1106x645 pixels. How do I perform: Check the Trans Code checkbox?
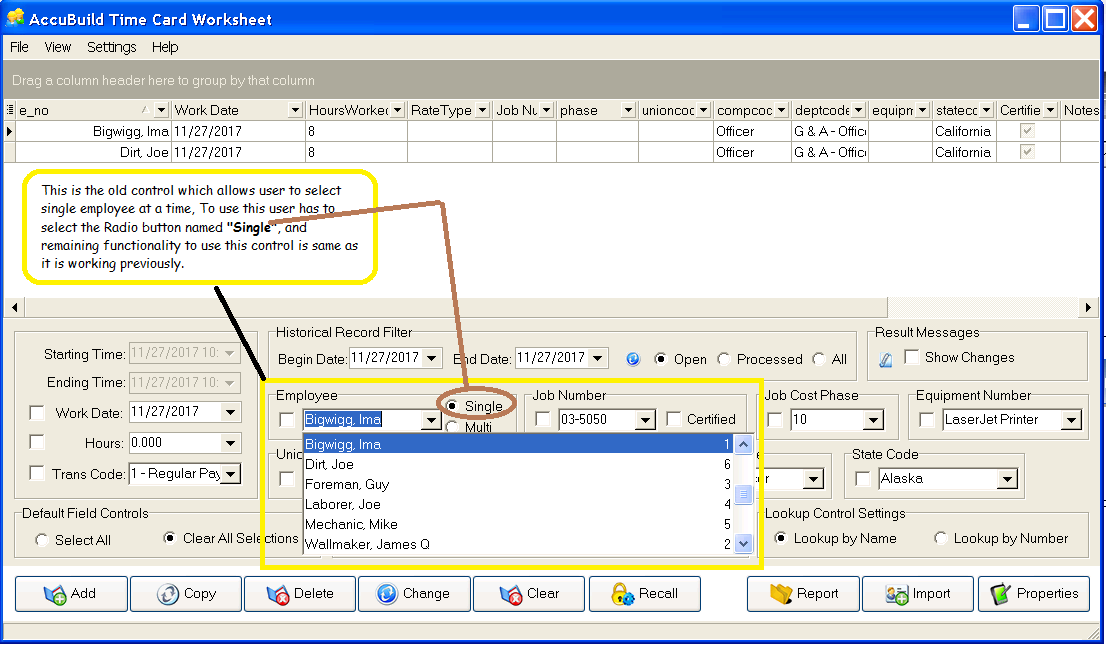tap(37, 473)
